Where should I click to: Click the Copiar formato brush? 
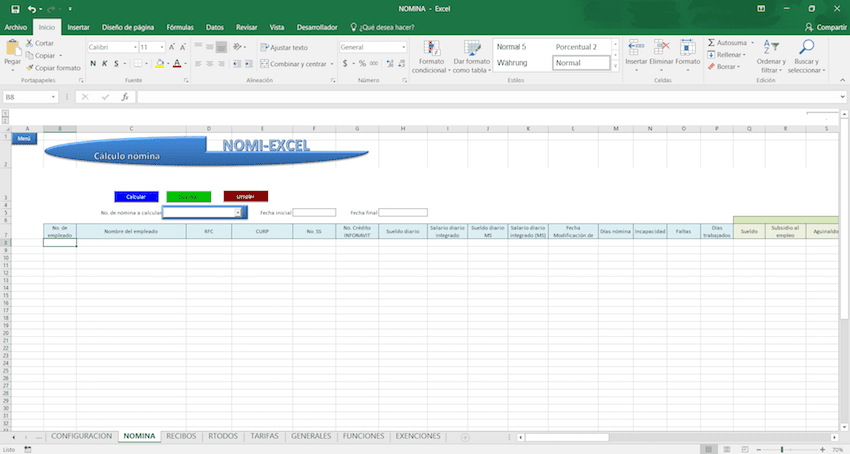click(x=29, y=68)
